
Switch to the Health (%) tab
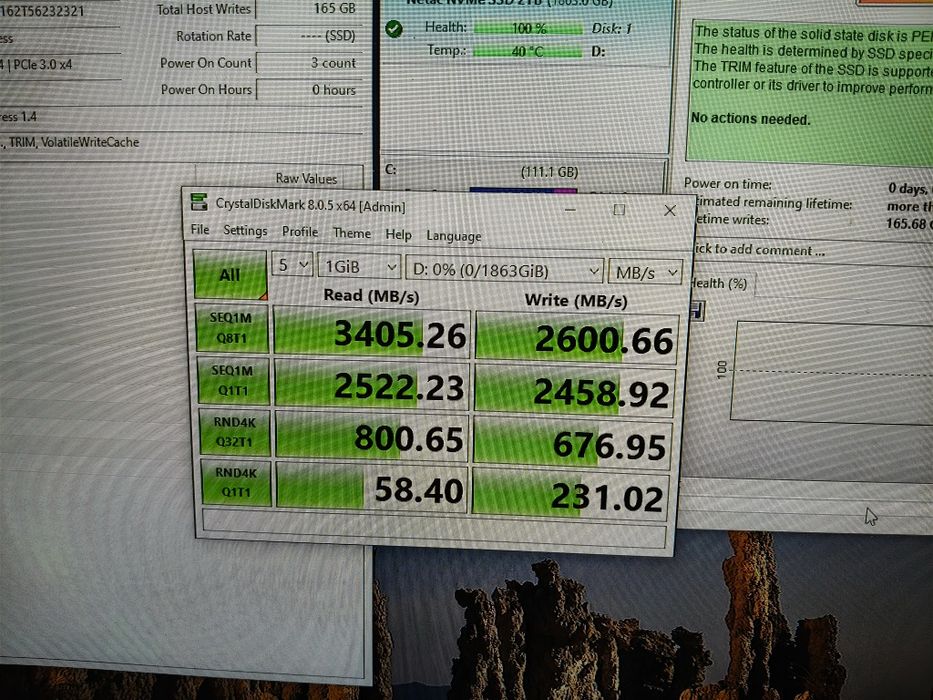pos(720,283)
